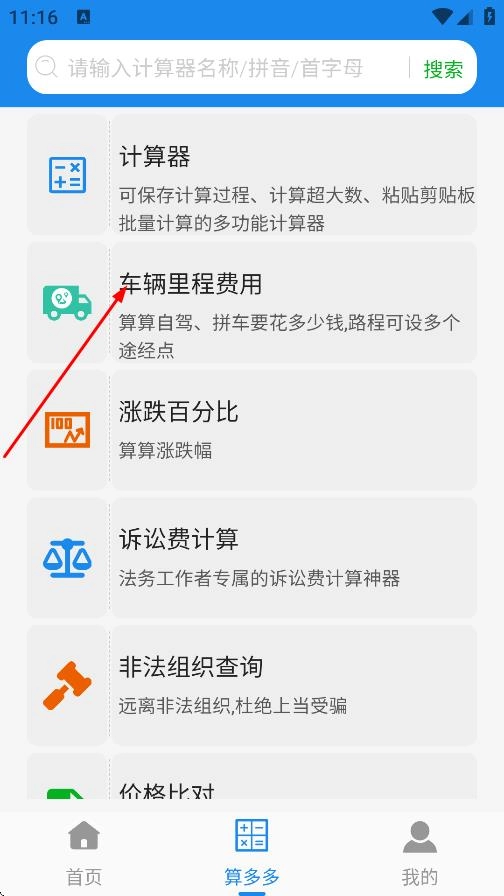Tap the blue balance scales icon
The image size is (504, 896).
tap(67, 558)
